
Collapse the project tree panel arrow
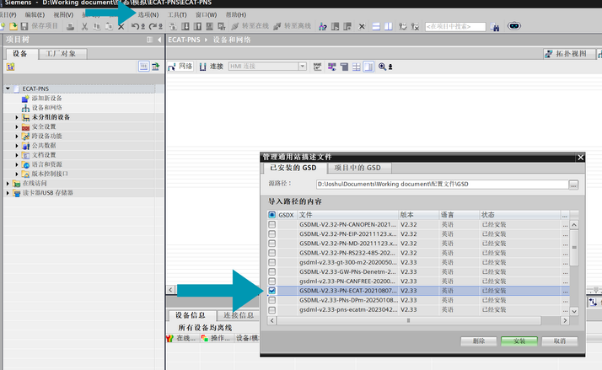[159, 40]
